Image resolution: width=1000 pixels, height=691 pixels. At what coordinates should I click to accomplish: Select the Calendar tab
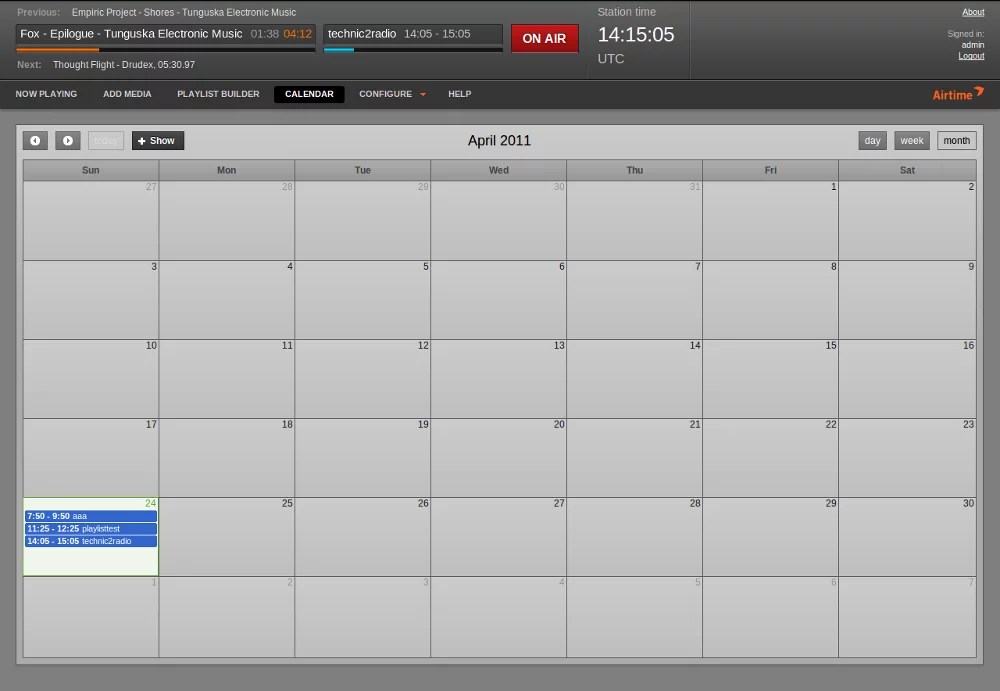click(x=309, y=94)
